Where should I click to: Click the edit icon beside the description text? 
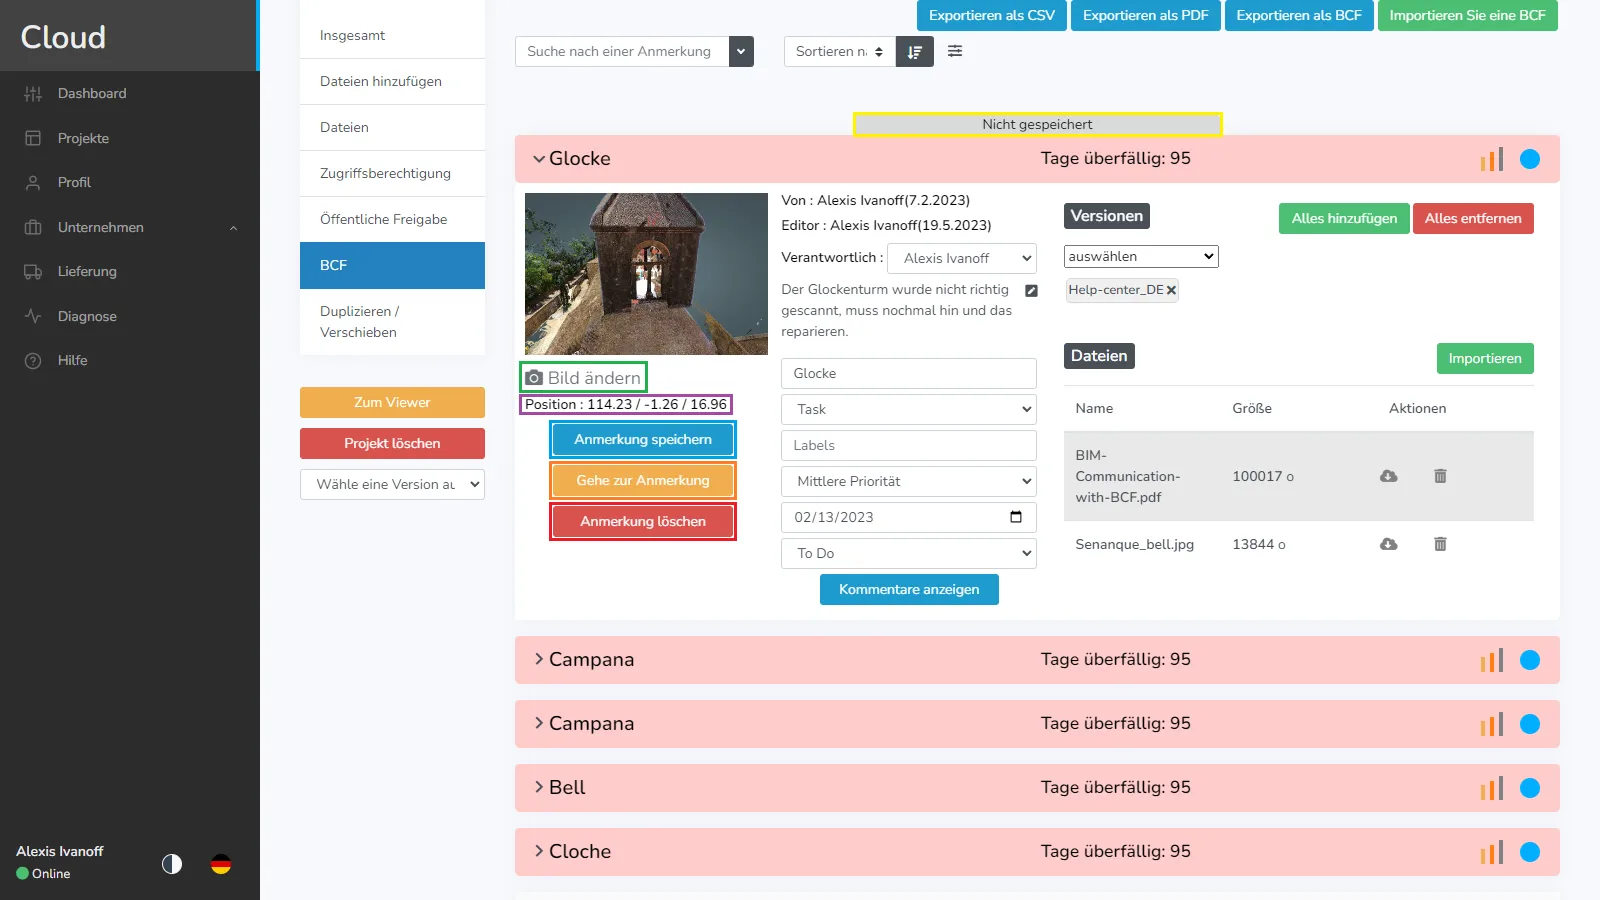(1031, 291)
